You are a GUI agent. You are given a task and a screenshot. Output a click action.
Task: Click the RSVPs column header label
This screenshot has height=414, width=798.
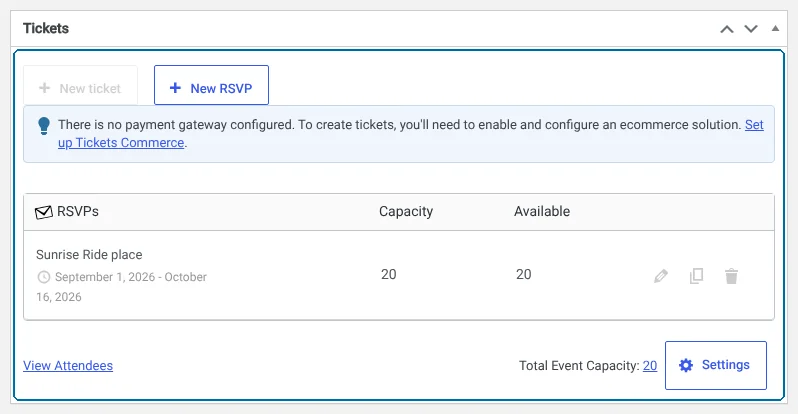(78, 211)
